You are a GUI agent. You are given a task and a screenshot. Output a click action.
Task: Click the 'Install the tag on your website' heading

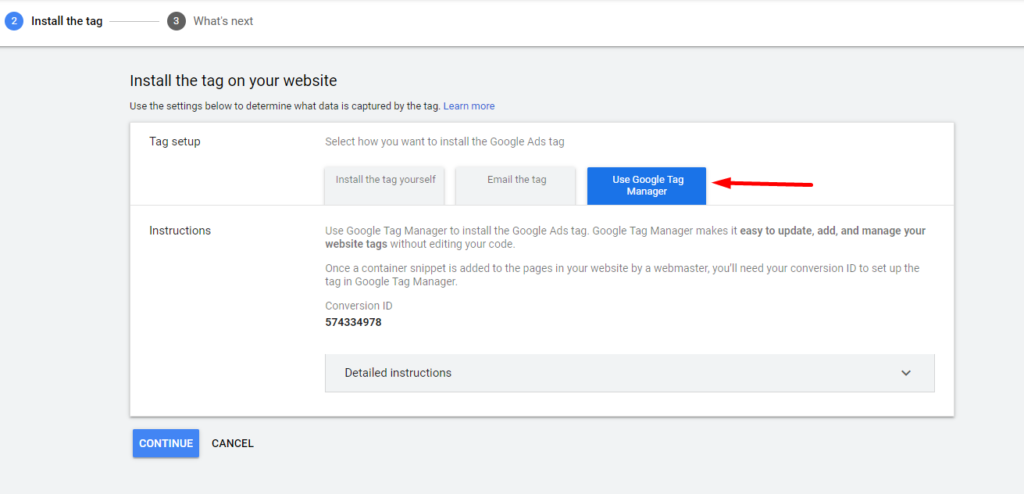coord(233,81)
